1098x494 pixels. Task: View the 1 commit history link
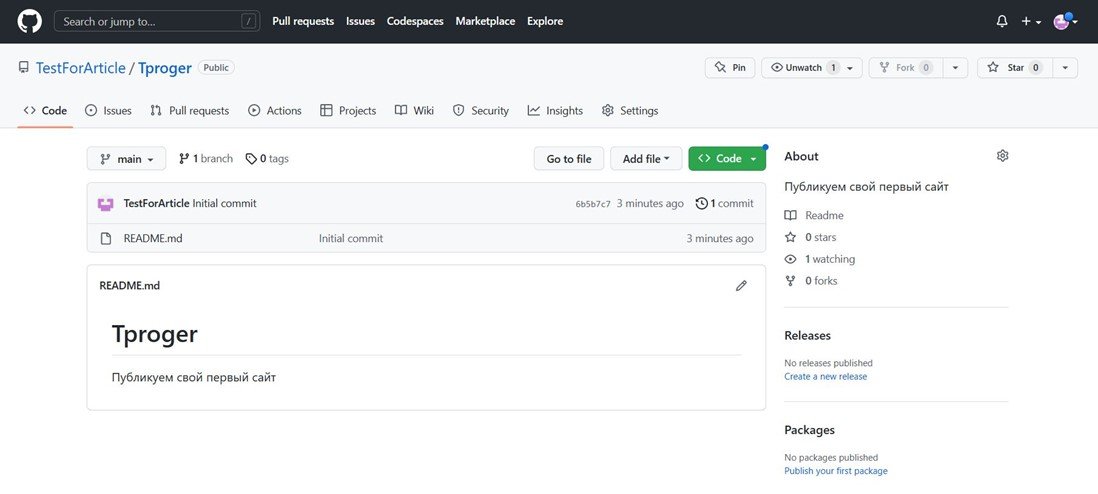725,203
